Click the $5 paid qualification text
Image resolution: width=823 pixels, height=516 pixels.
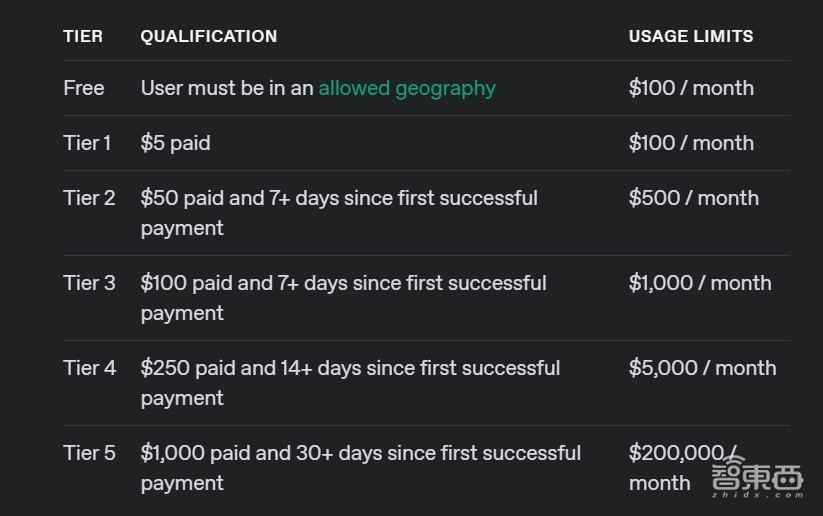pyautogui.click(x=176, y=143)
